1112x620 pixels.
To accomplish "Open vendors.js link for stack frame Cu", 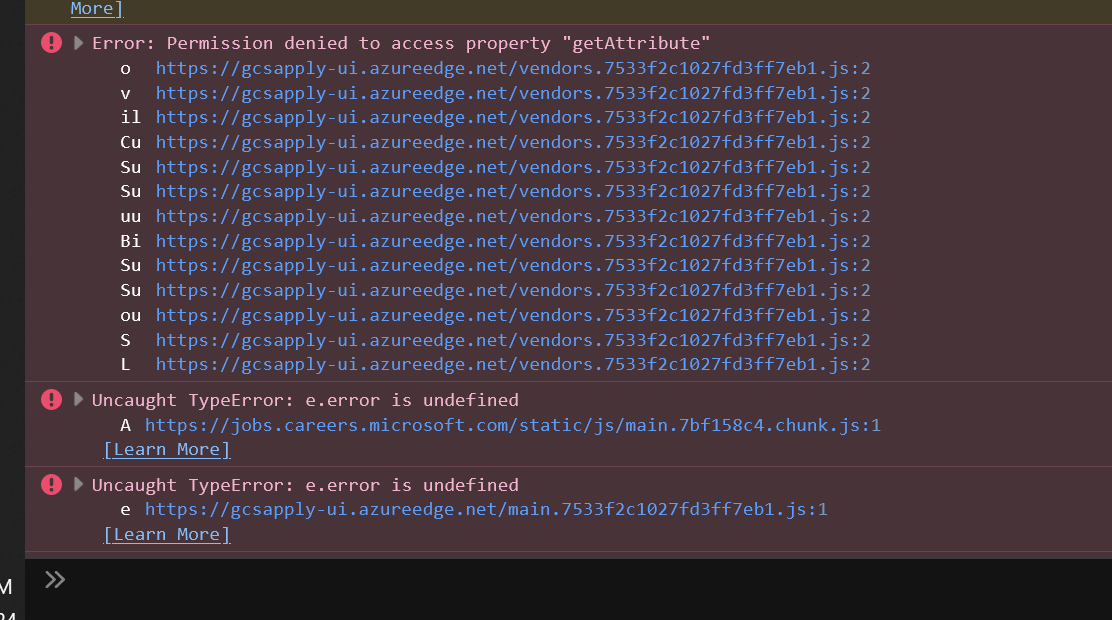I will pos(513,142).
